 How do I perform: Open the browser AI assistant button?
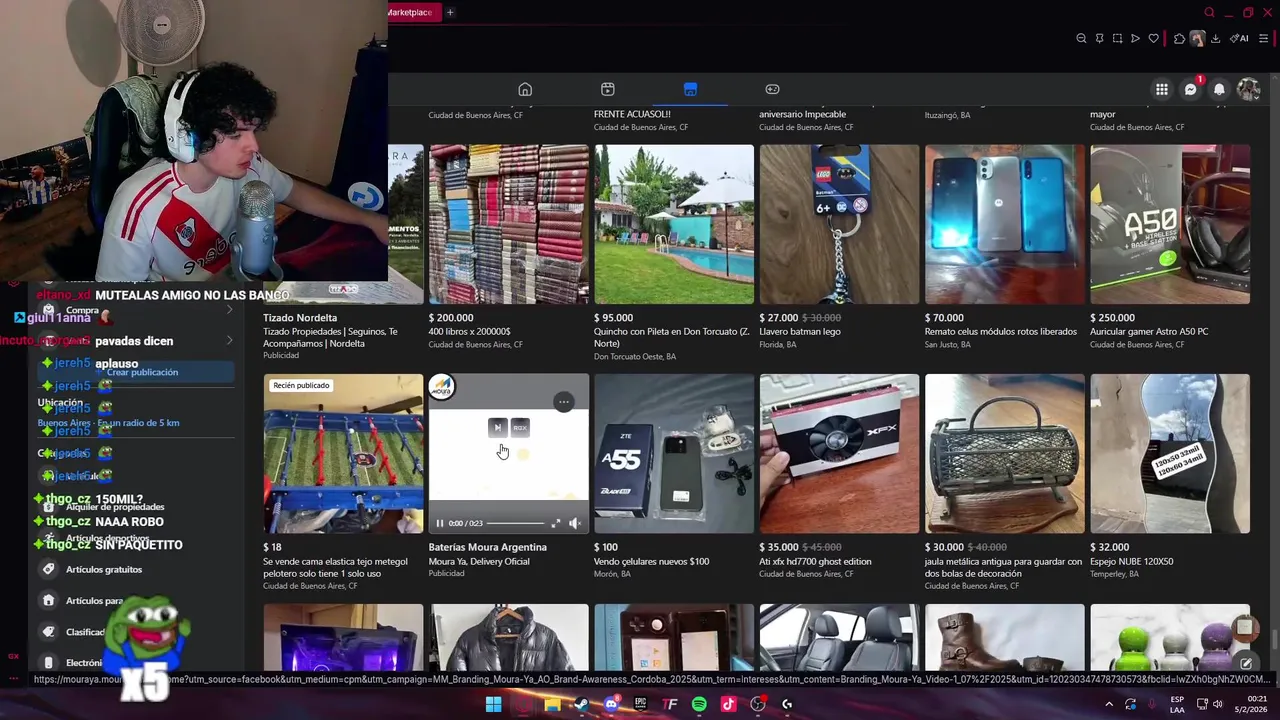(1240, 38)
